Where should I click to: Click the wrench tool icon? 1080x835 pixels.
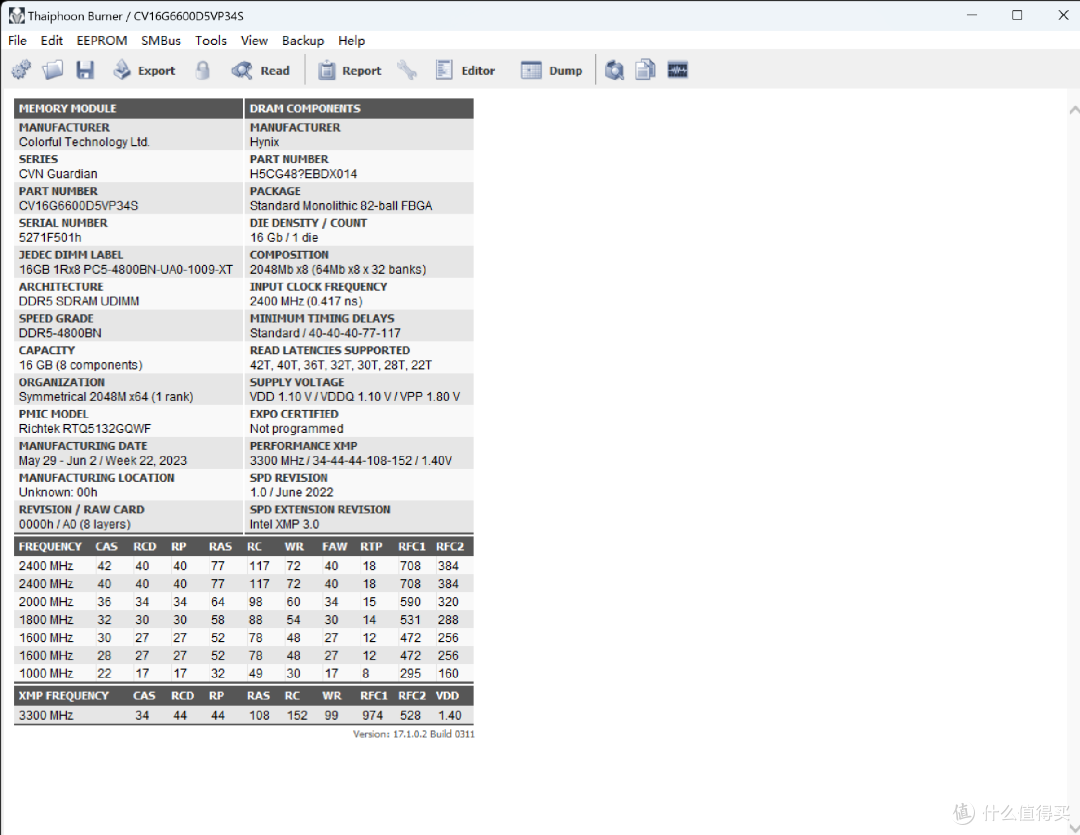coord(407,70)
